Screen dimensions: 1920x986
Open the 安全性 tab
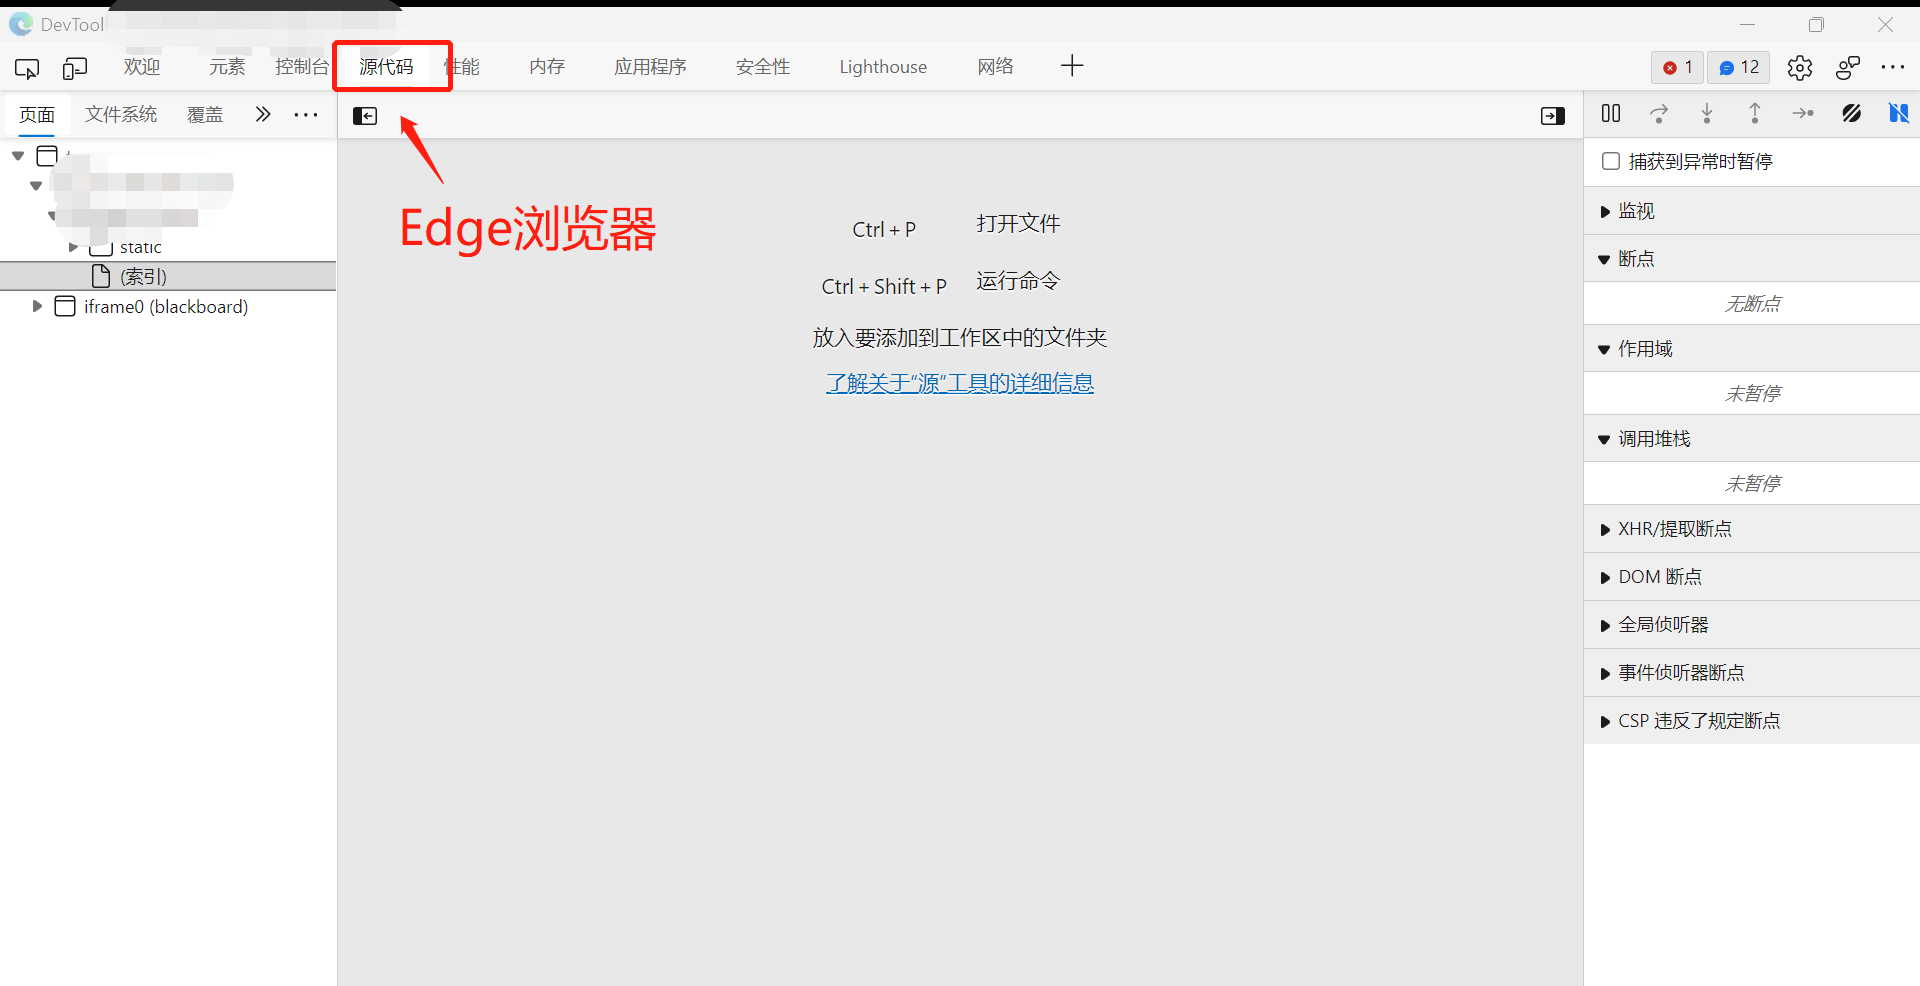(763, 67)
